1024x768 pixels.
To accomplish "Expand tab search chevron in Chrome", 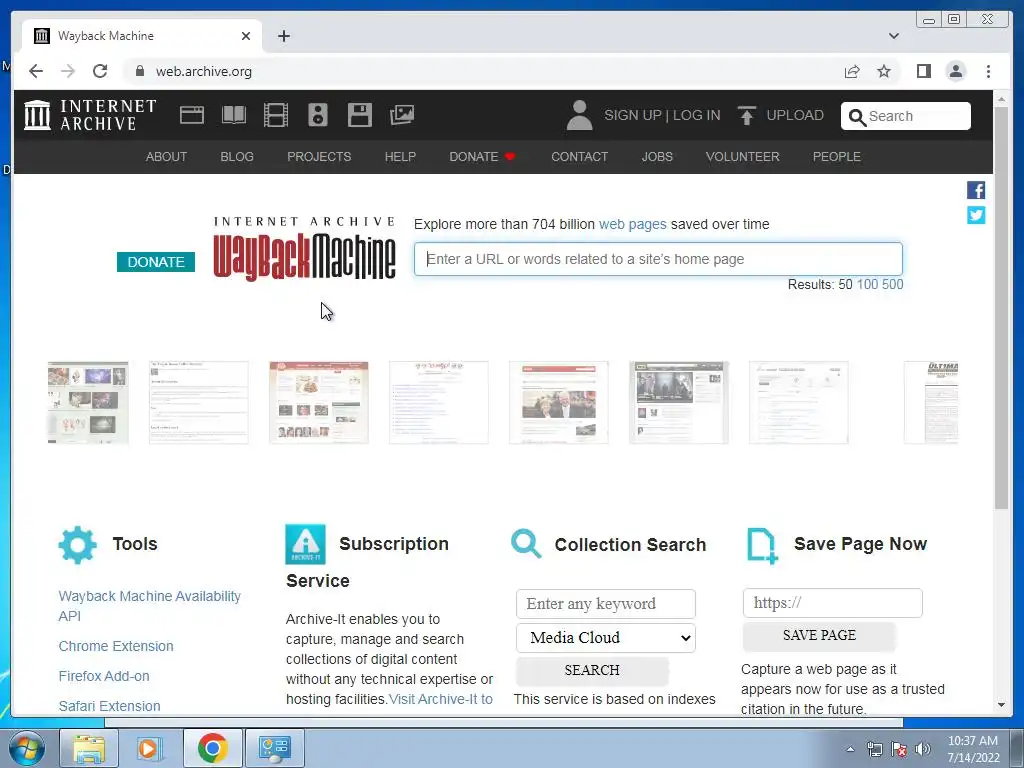I will [x=893, y=36].
